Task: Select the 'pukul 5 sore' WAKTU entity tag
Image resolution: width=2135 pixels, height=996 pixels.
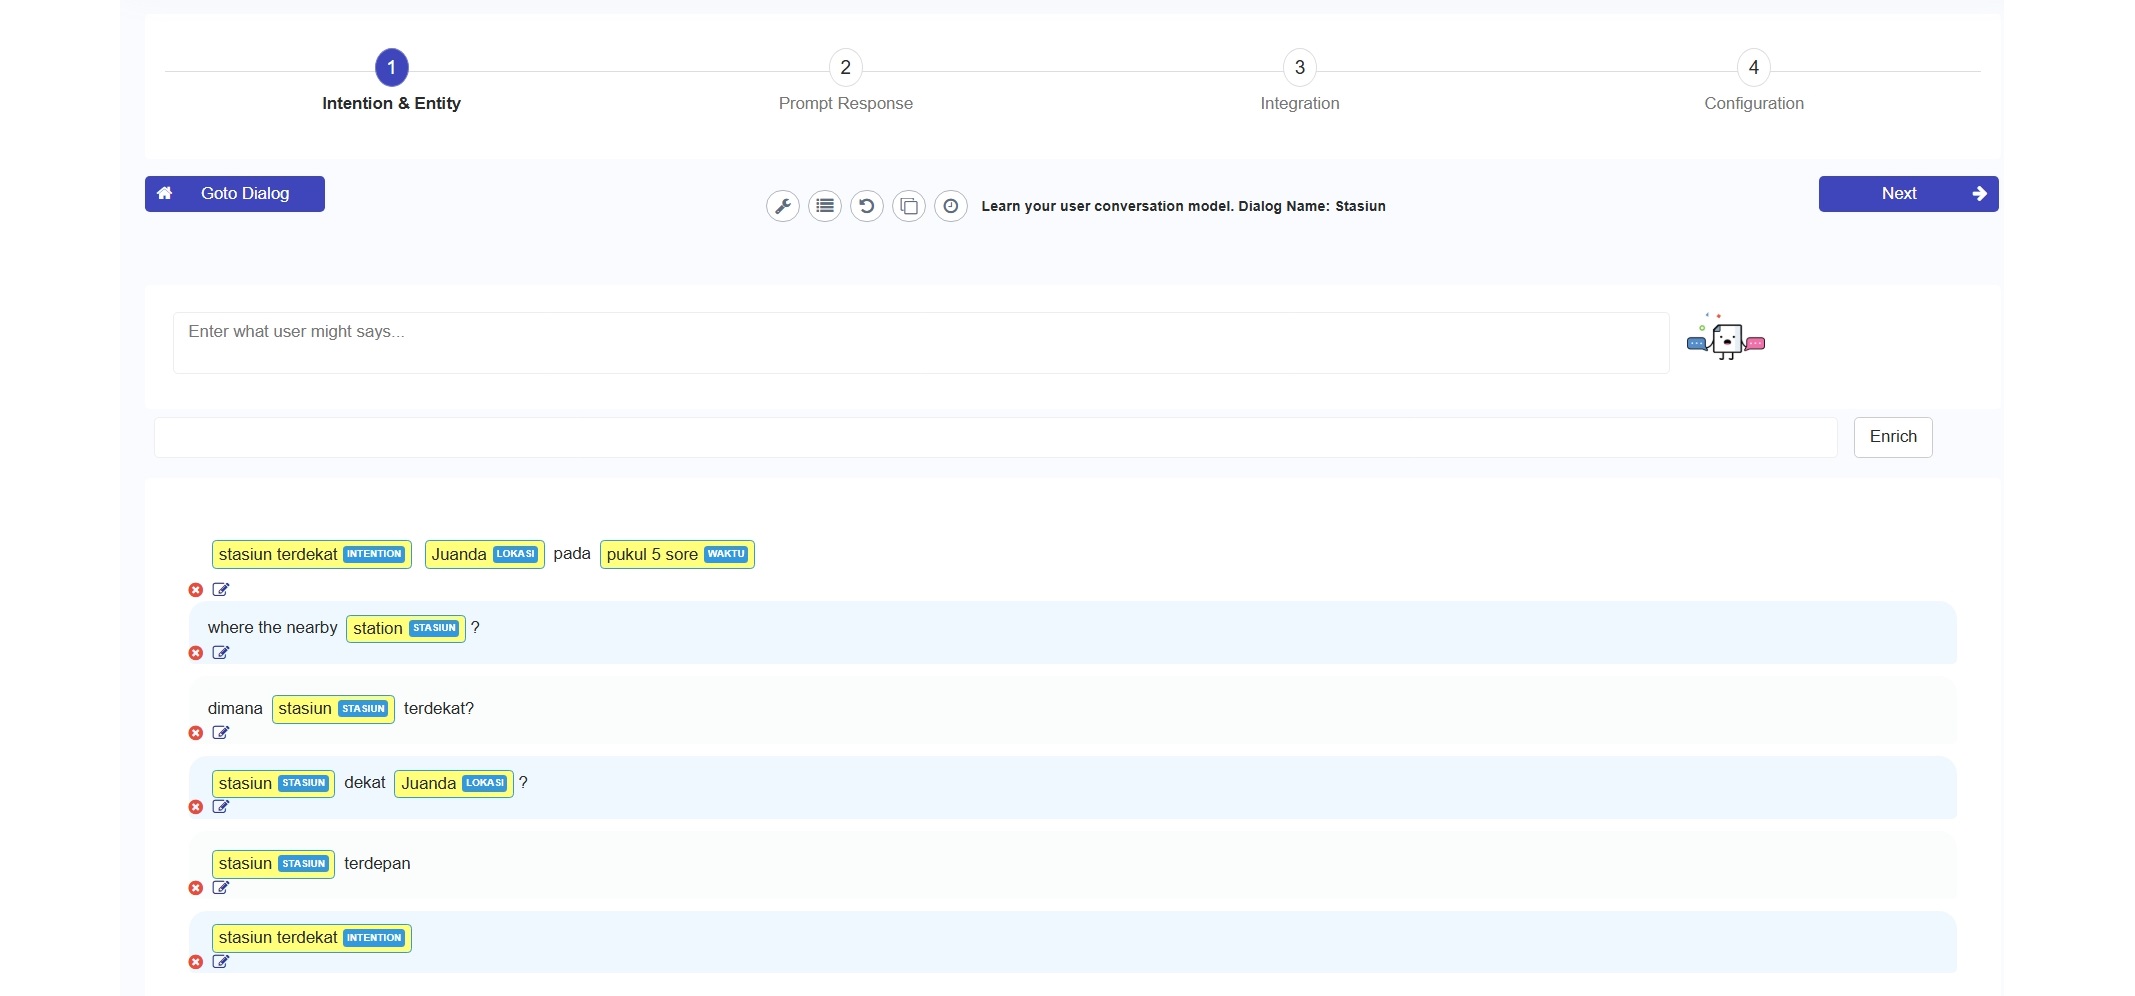Action: point(677,554)
